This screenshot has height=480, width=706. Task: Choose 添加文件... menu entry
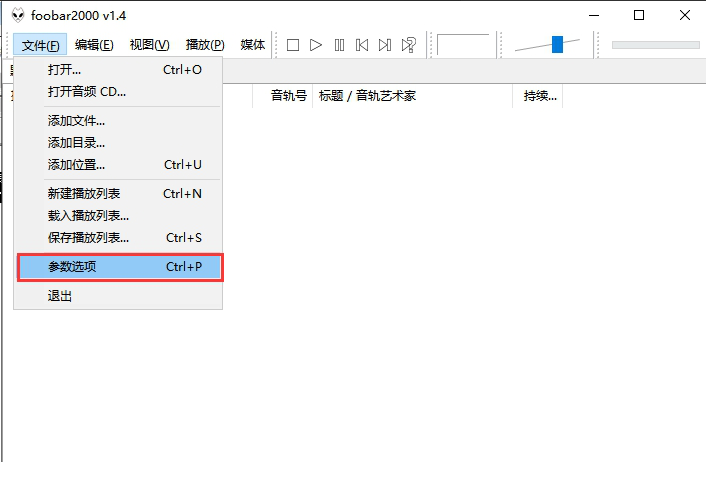[x=119, y=121]
